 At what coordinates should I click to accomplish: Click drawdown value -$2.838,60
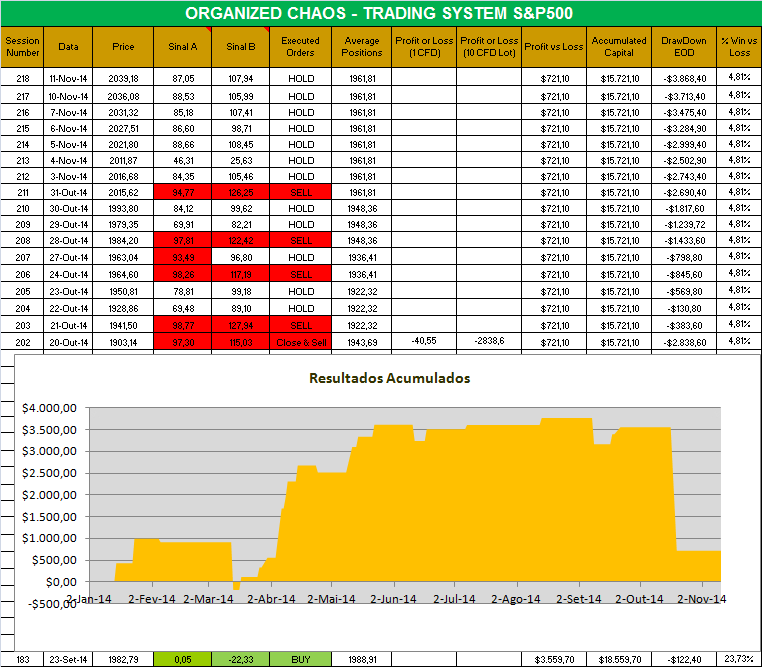coord(684,342)
